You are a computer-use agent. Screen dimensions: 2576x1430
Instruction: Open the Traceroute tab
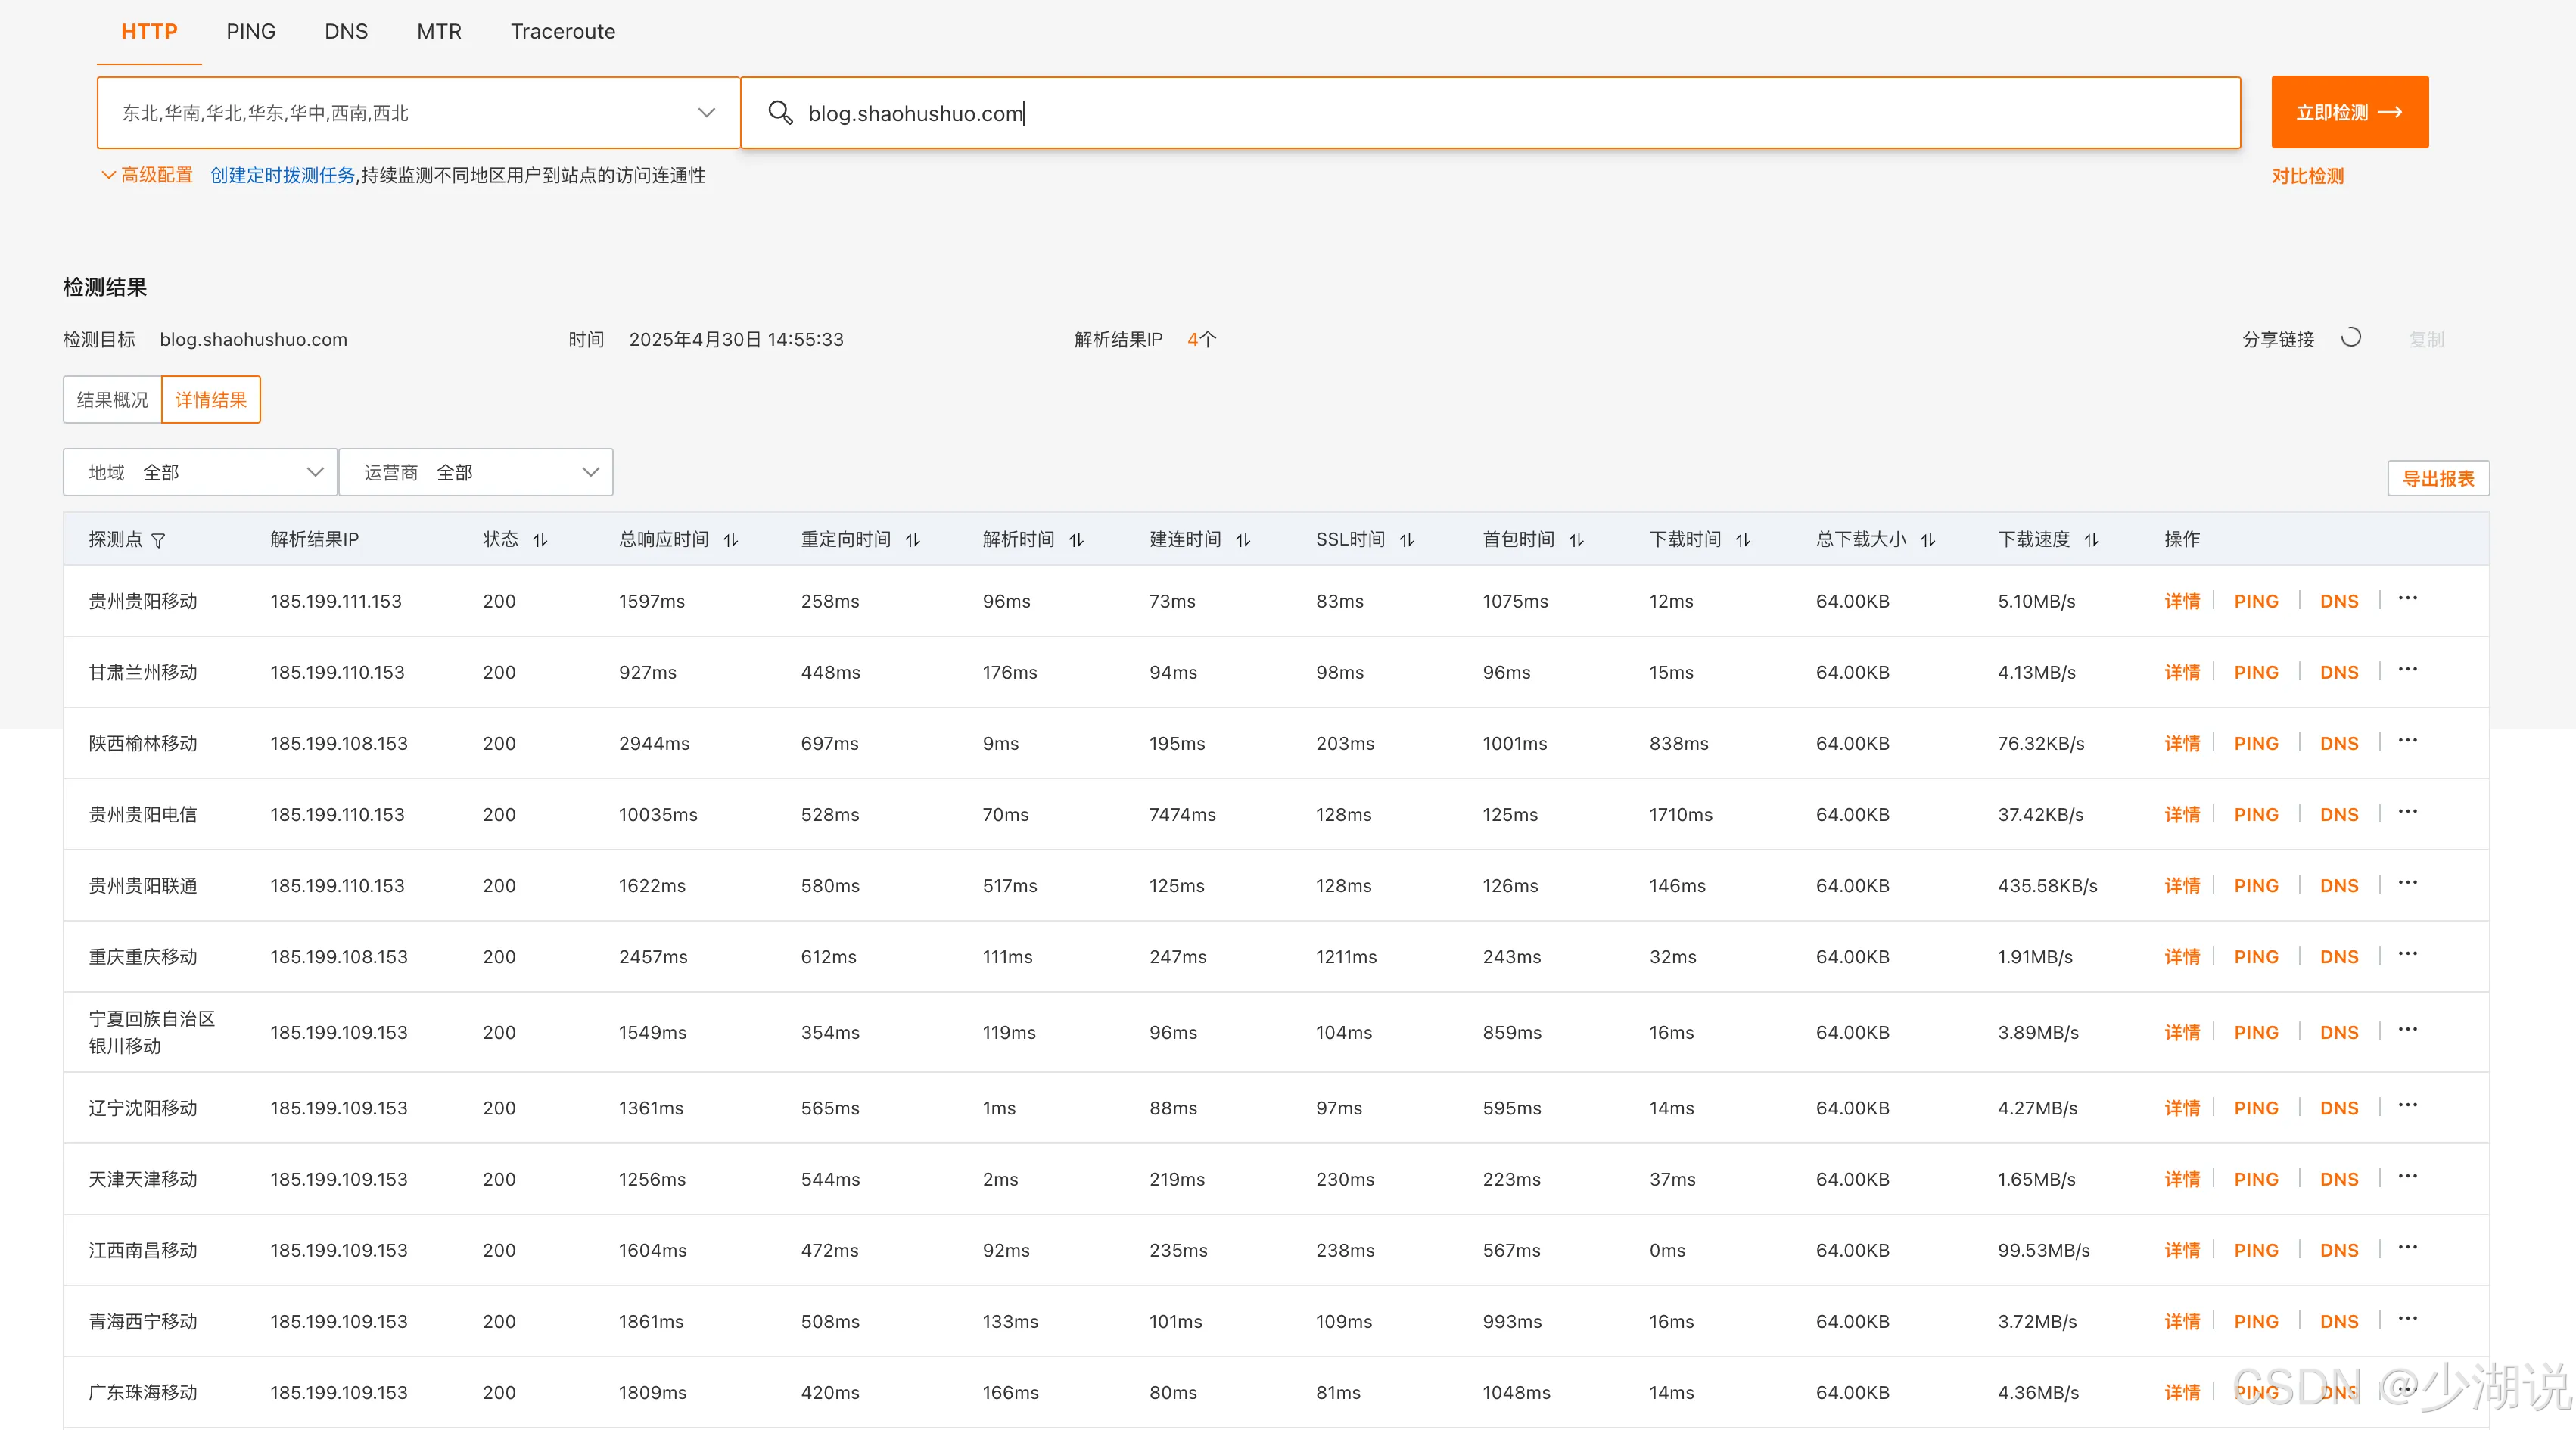coord(563,31)
